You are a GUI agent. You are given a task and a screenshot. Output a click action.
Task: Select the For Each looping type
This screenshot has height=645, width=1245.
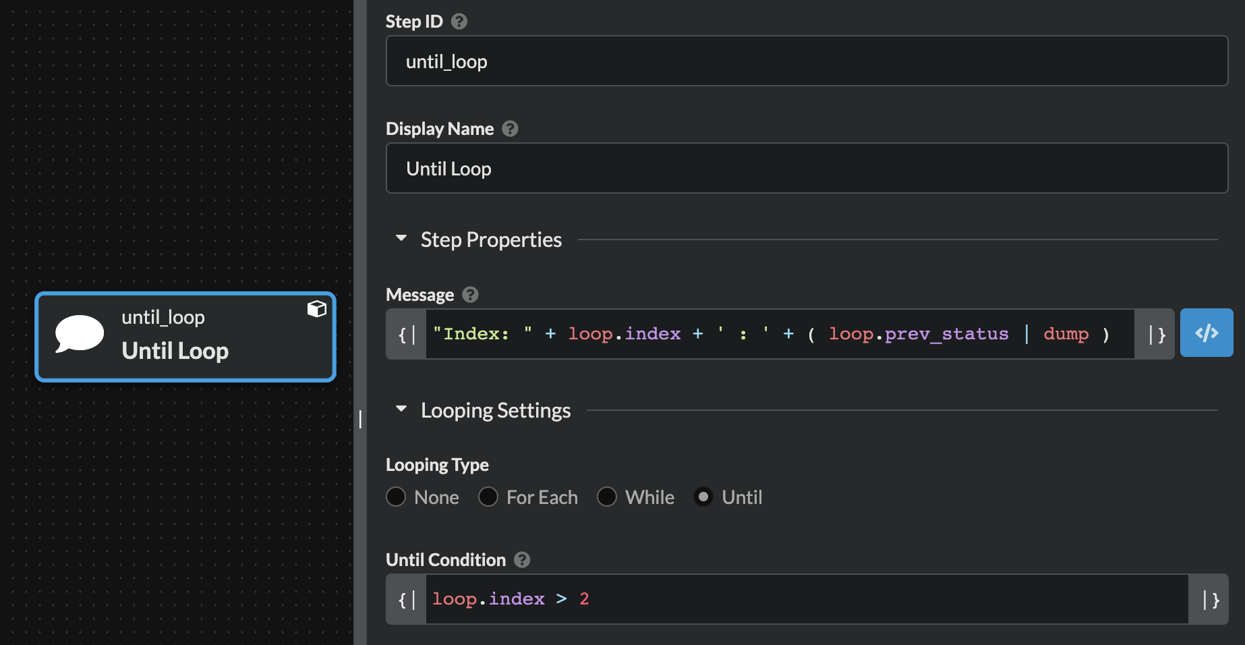pos(488,497)
